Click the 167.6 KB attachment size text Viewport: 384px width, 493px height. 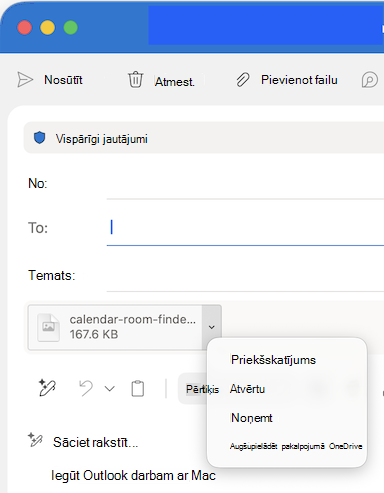click(94, 334)
